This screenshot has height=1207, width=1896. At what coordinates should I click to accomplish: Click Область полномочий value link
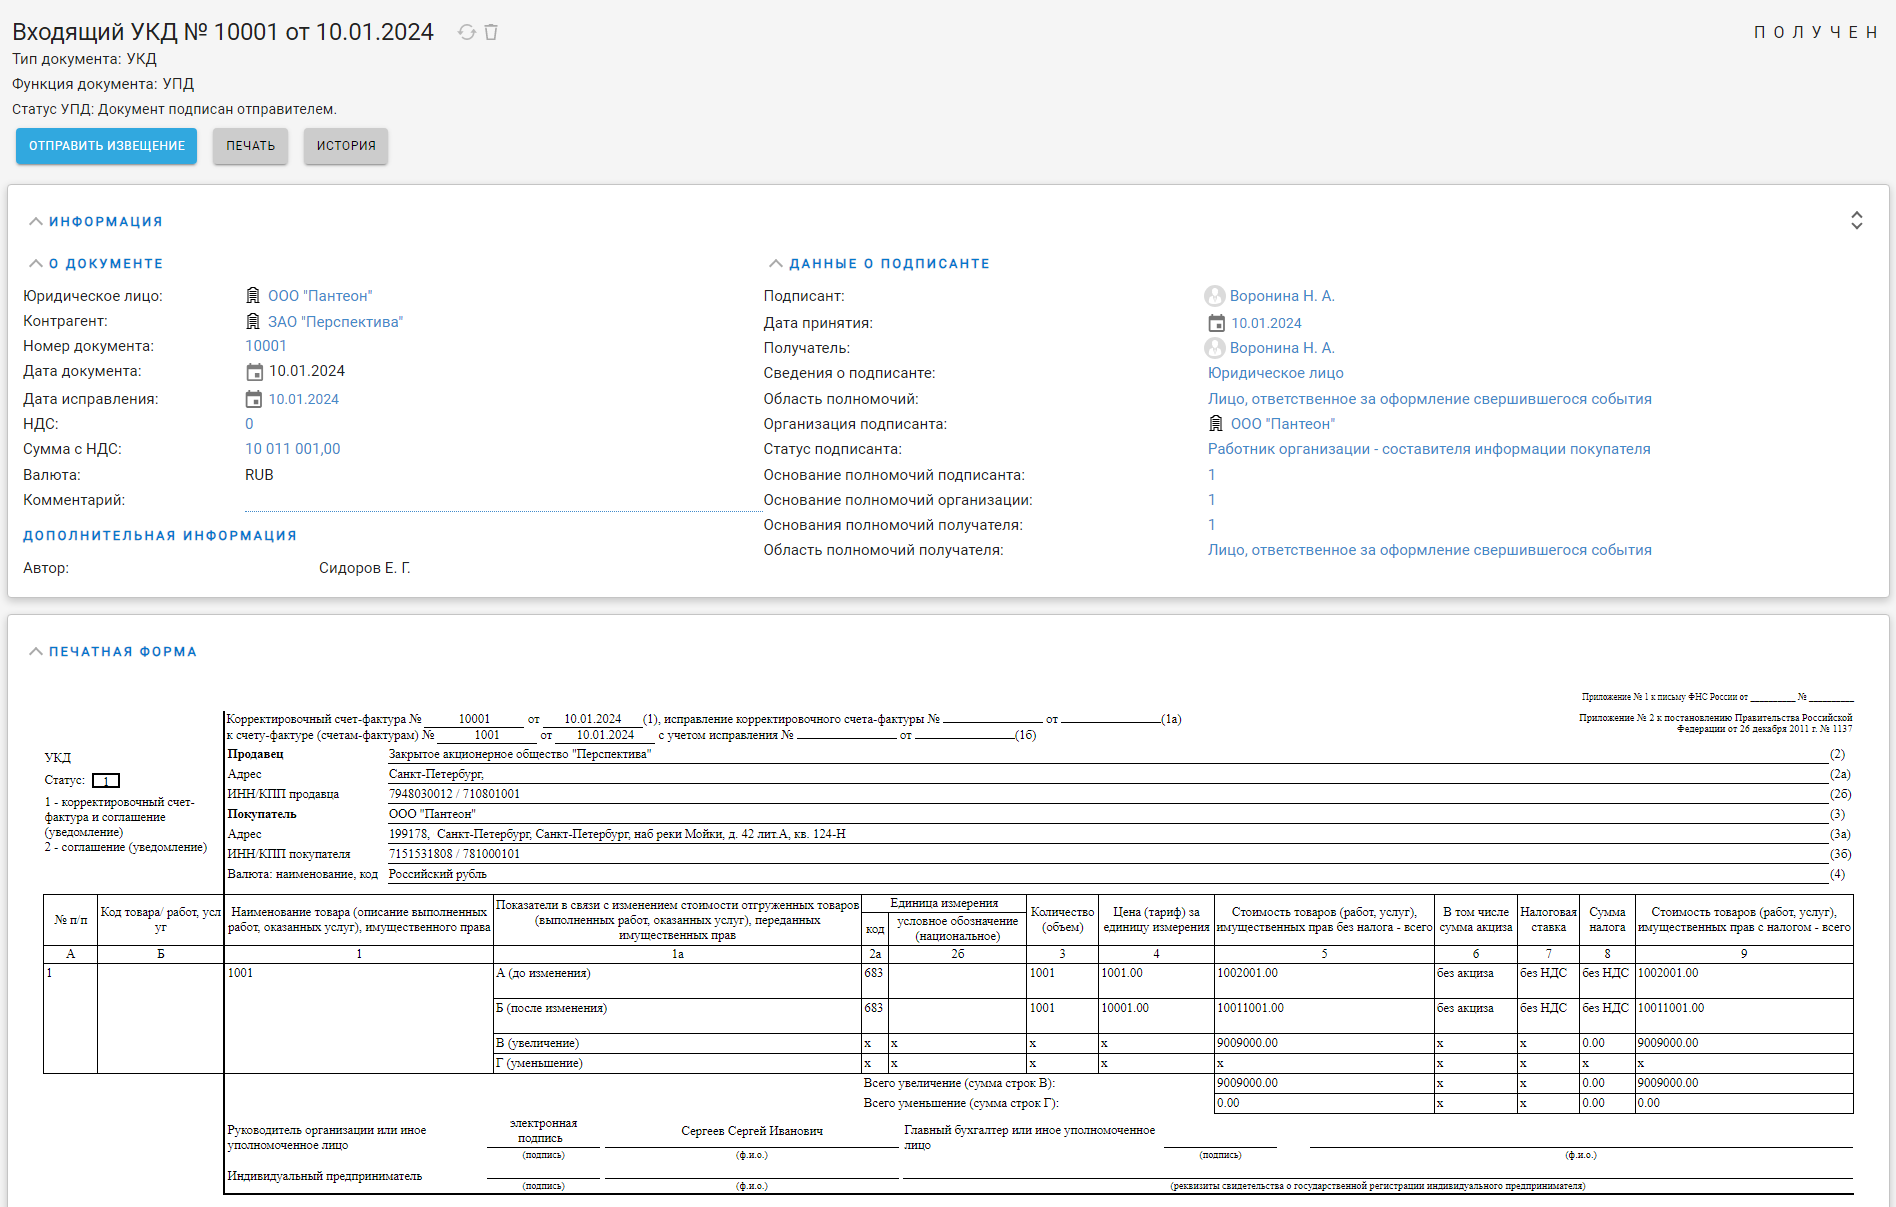click(1430, 399)
